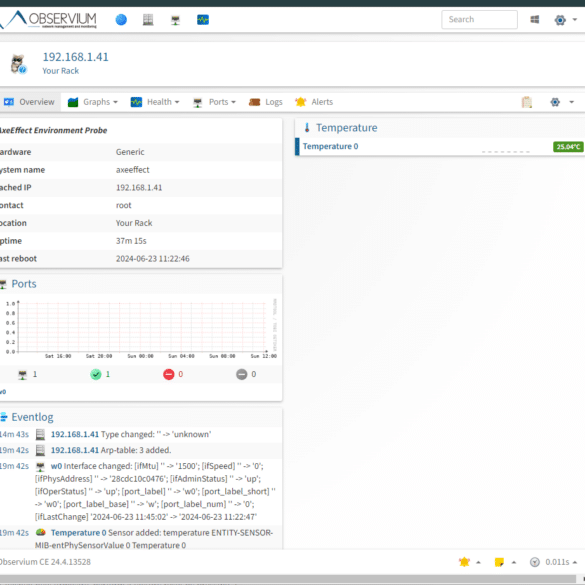Open the health graph icon in navbar
Screen dimensions: 585x585
click(x=203, y=19)
